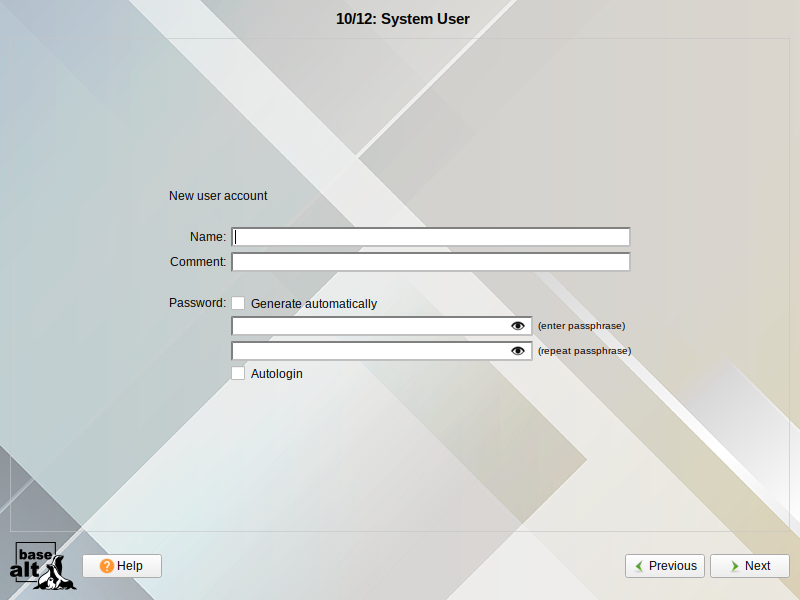Click the Name: label

[x=208, y=237]
